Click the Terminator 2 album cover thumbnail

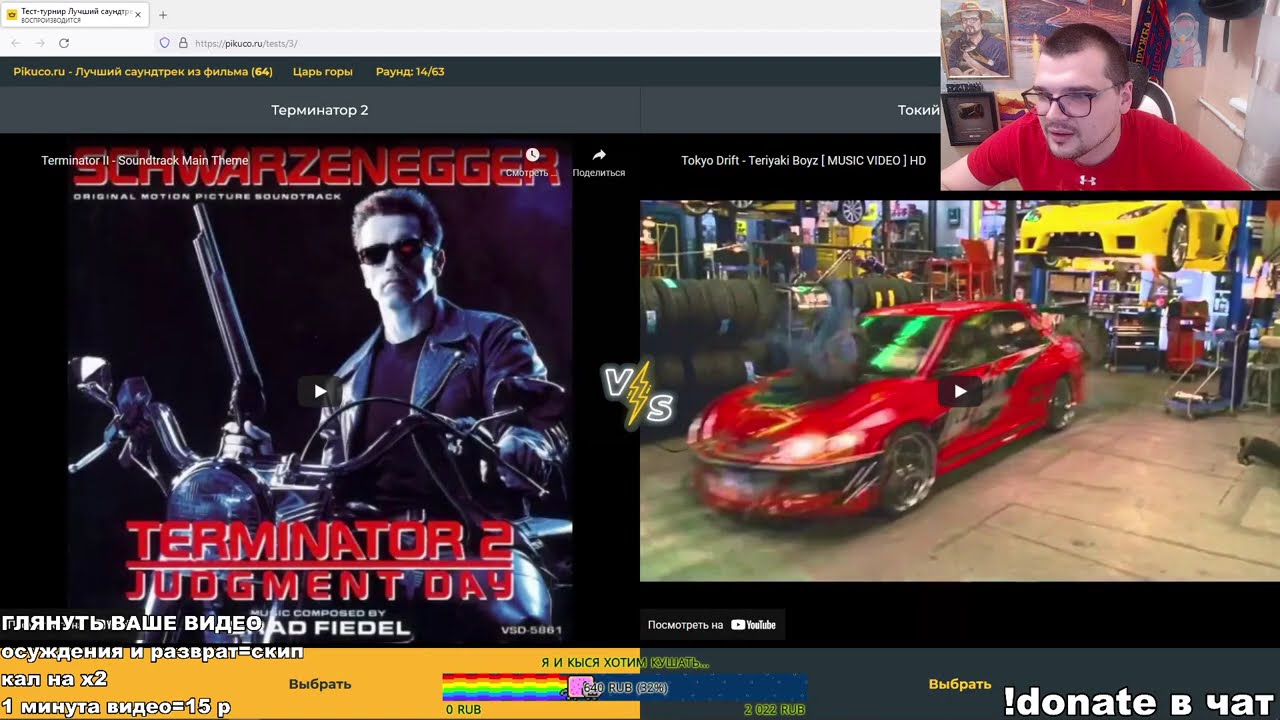[x=320, y=390]
